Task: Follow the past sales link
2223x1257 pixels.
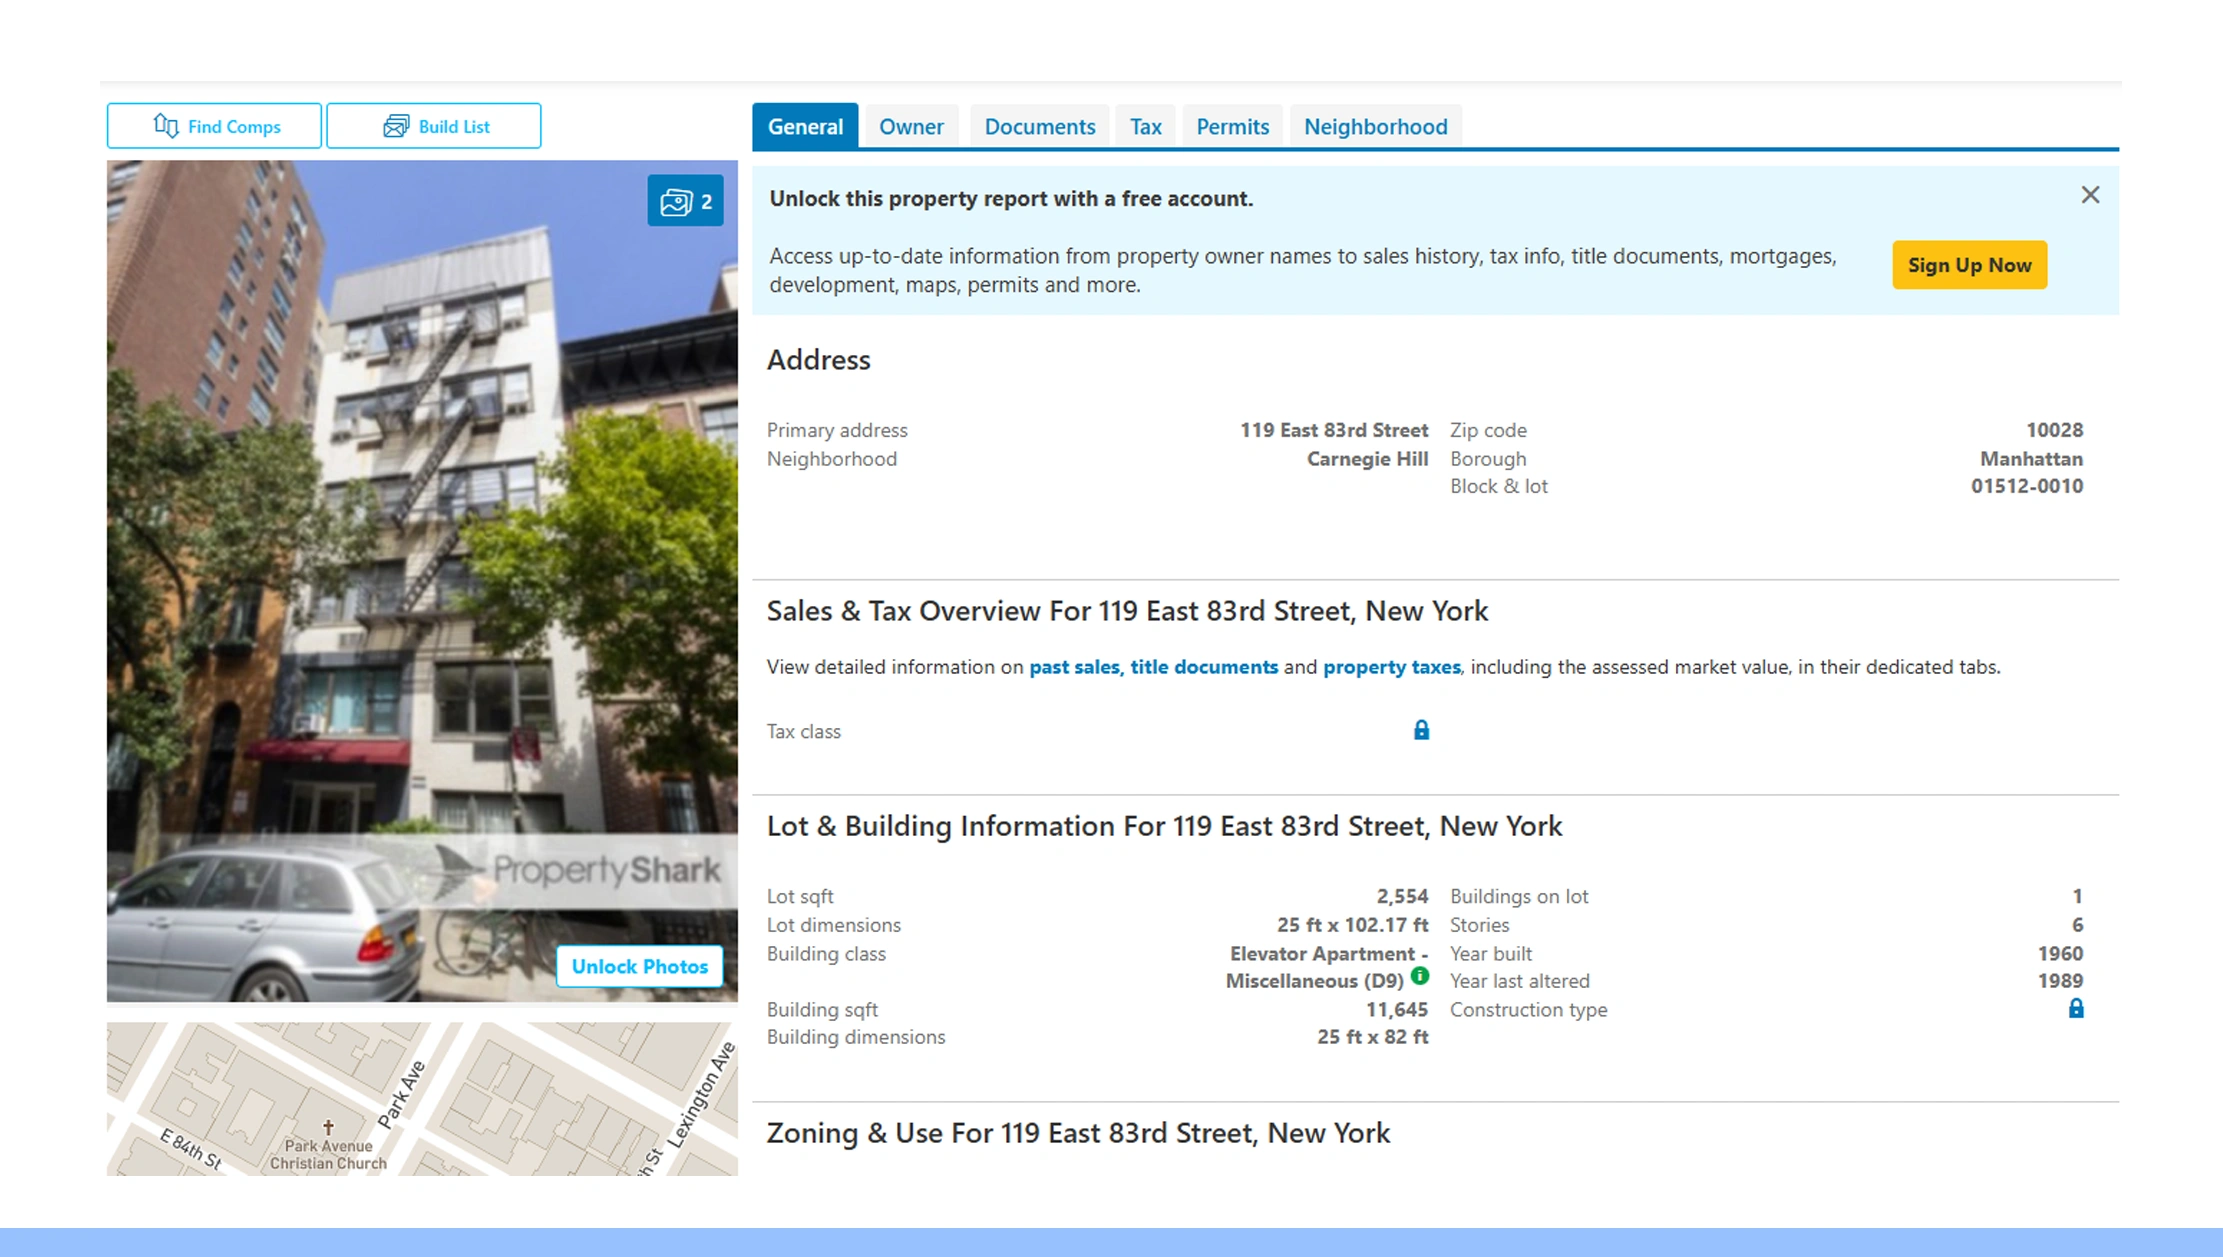Action: (1073, 667)
